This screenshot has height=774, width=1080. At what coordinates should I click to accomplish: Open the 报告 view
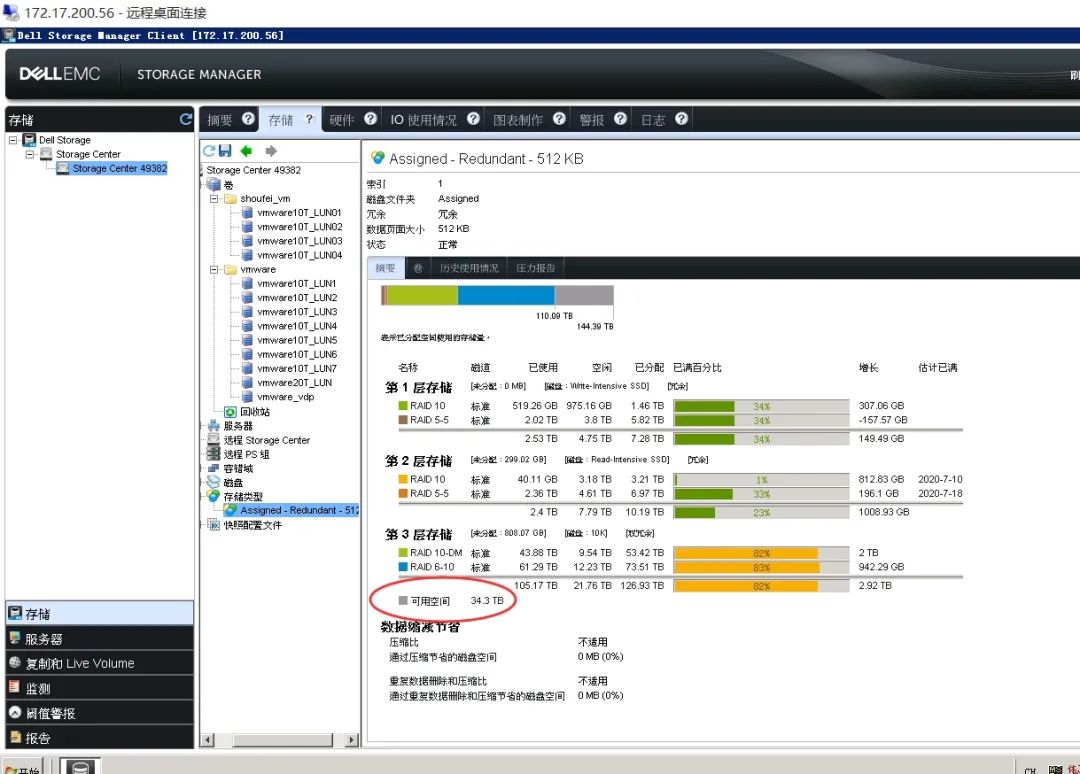[x=100, y=738]
